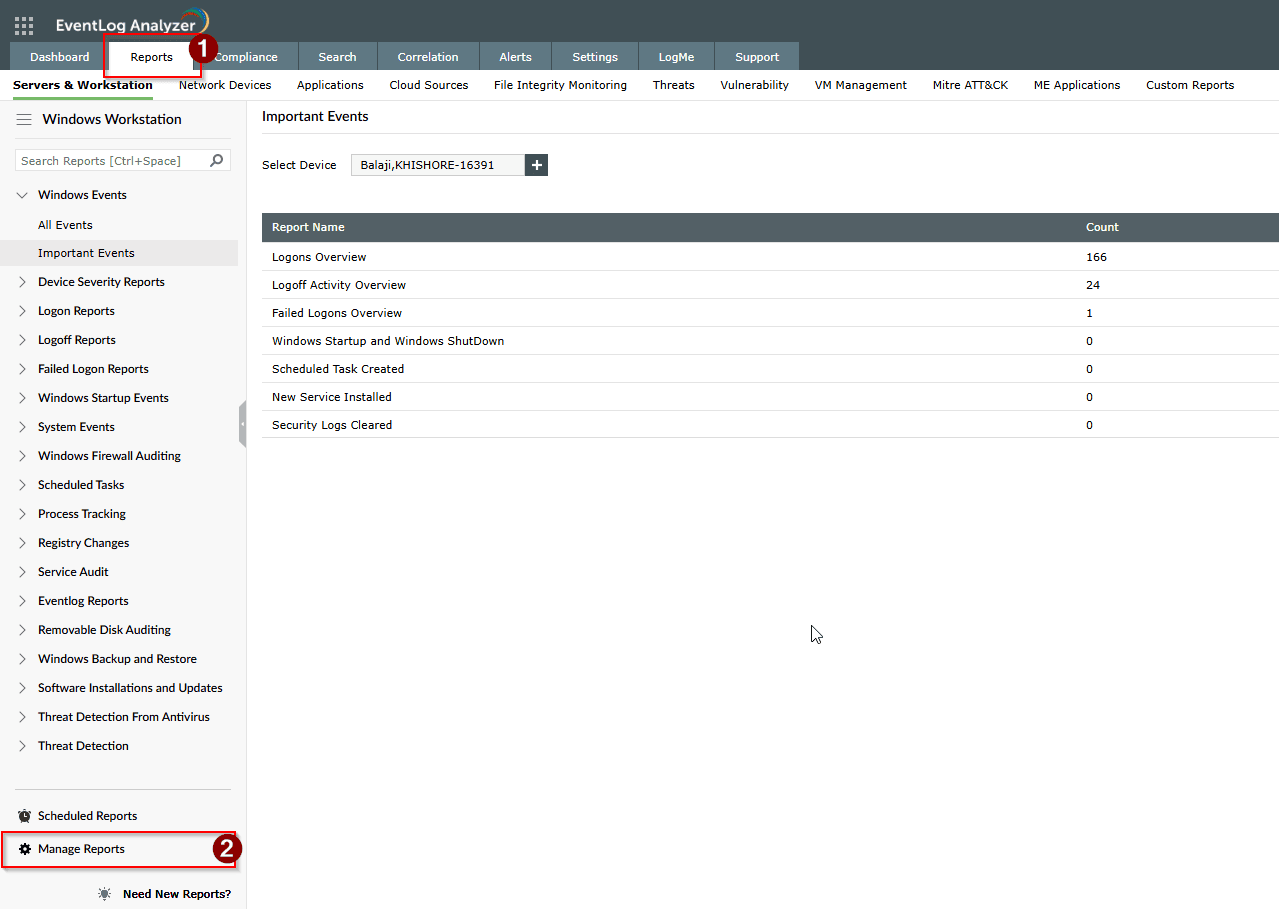Add device with the plus button
Screen dimensions: 1279x909
click(537, 165)
